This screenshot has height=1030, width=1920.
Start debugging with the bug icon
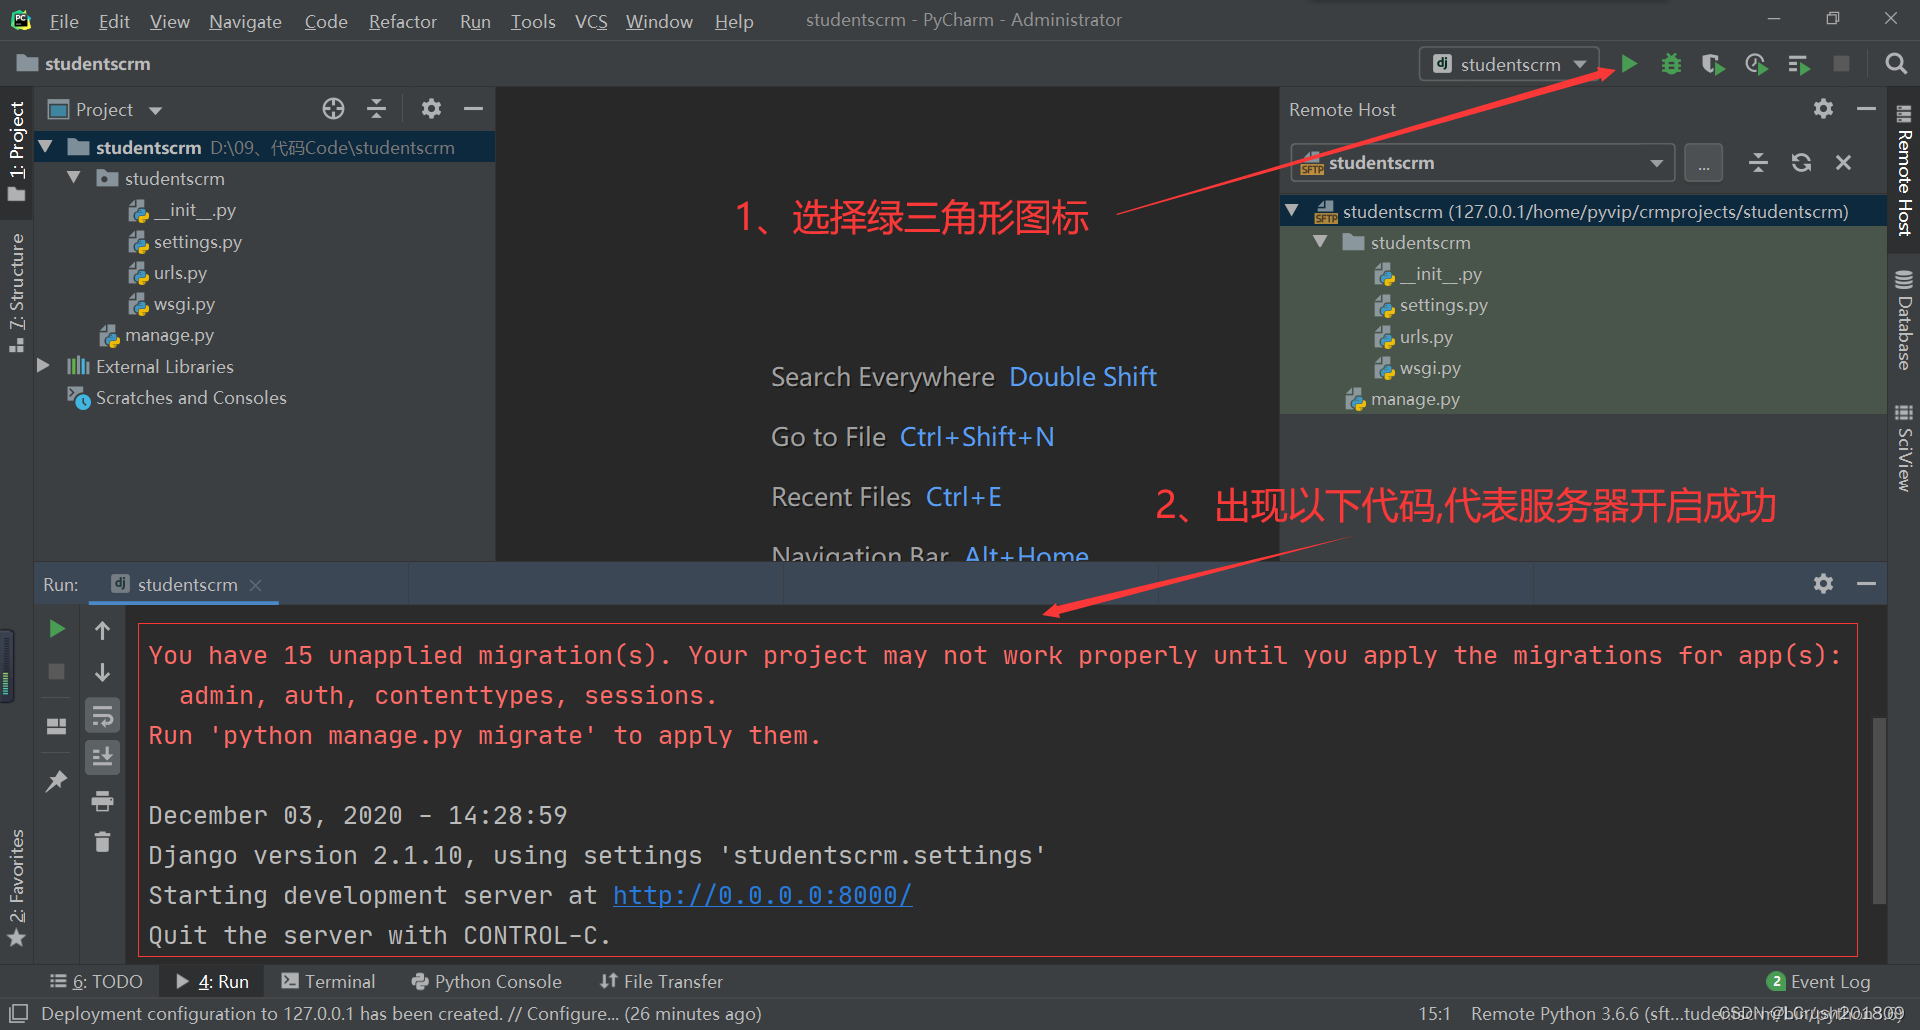pyautogui.click(x=1670, y=63)
